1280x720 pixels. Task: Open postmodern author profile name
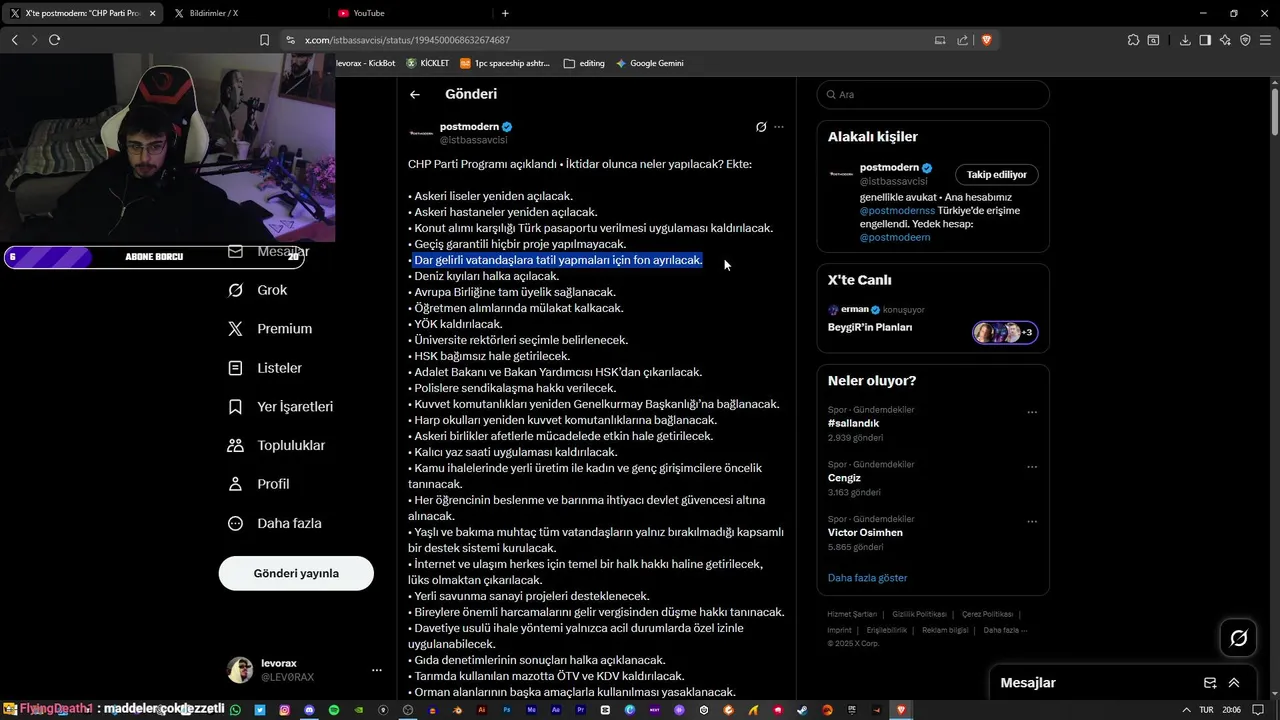point(469,127)
